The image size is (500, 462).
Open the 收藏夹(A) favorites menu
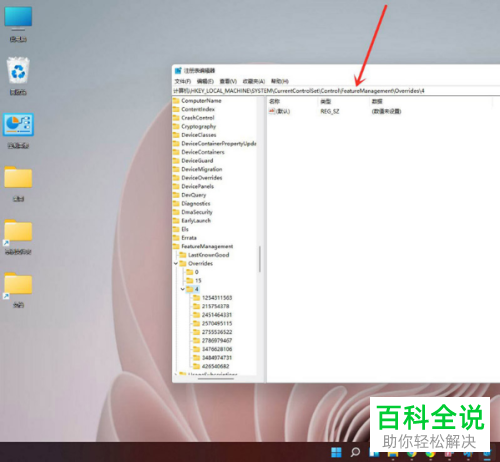pos(254,81)
